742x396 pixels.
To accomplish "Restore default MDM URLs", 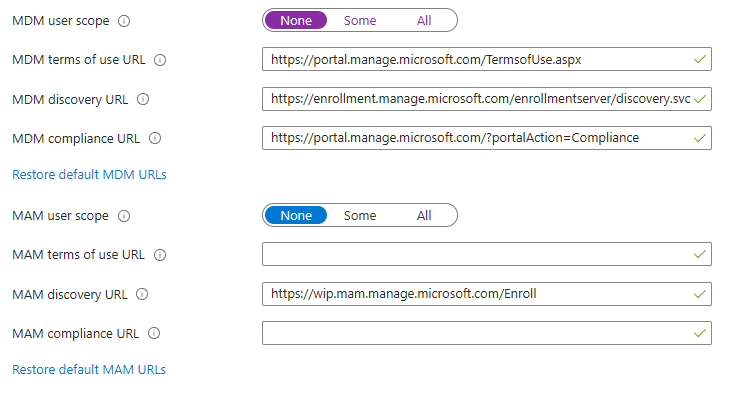I will click(x=89, y=175).
